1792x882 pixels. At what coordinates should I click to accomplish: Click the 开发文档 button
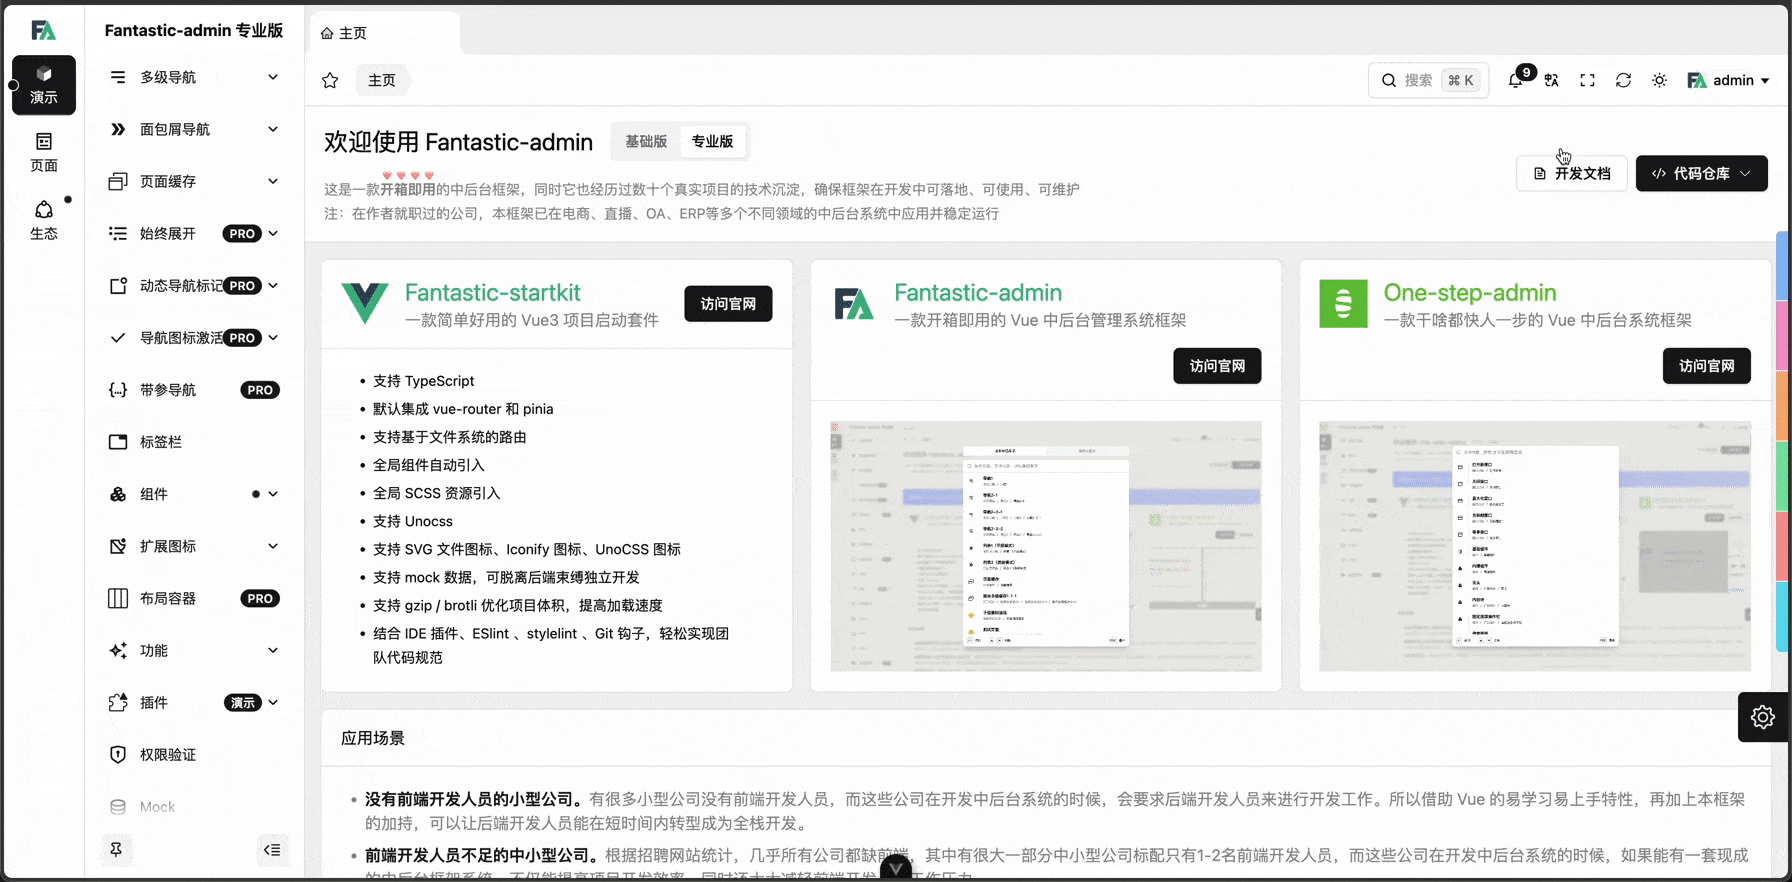1571,173
